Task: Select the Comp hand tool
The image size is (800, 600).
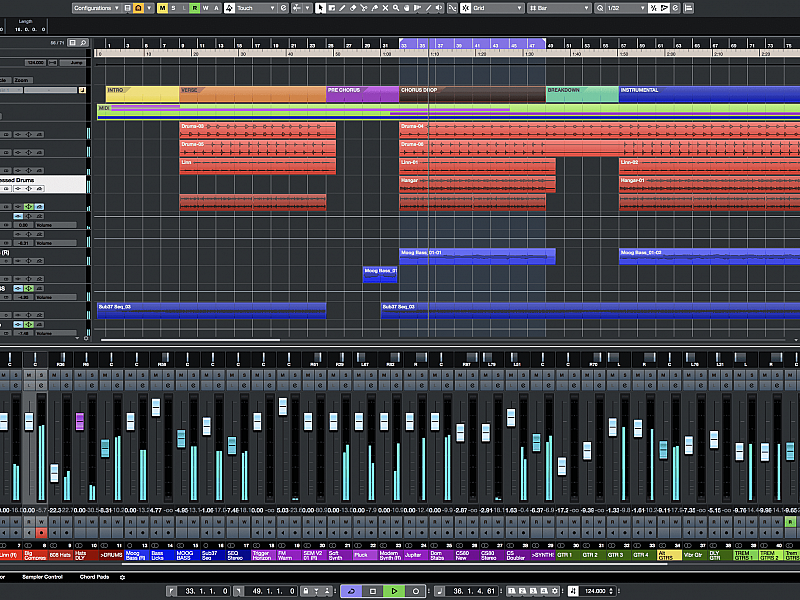Action: pyautogui.click(x=407, y=8)
